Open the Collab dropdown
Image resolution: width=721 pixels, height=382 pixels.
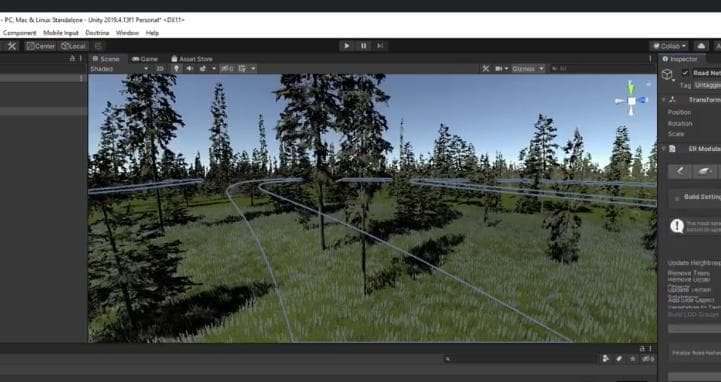pyautogui.click(x=669, y=46)
